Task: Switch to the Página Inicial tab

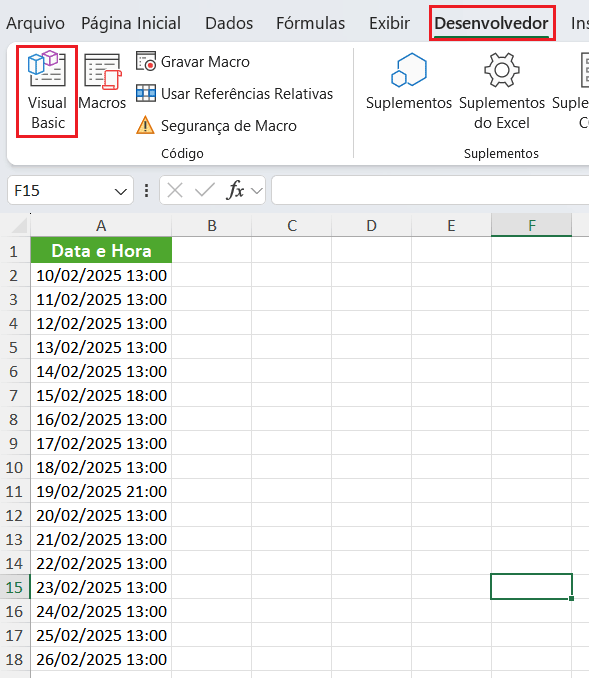Action: [131, 23]
